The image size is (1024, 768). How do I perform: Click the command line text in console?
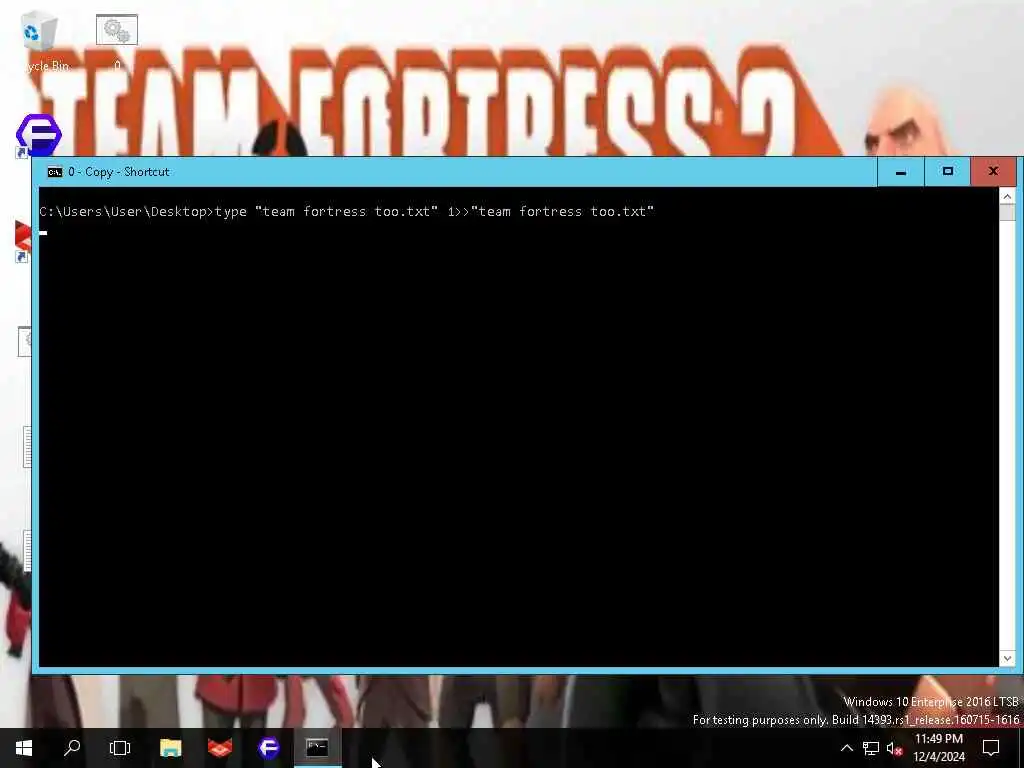coord(346,212)
